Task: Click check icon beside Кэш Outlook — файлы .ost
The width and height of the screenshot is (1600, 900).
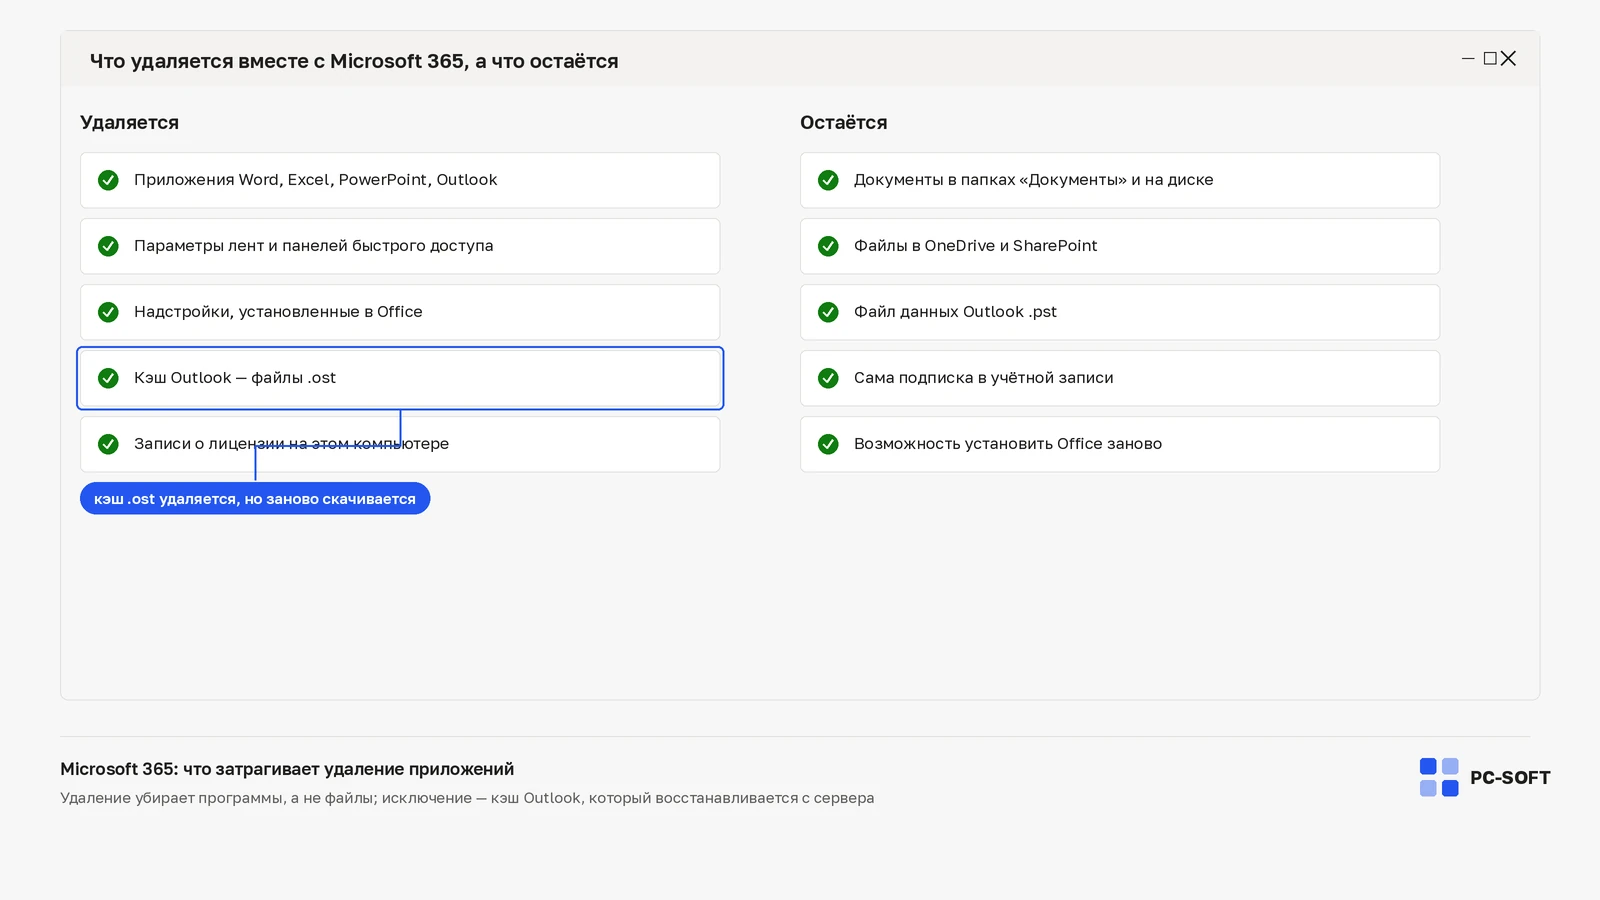Action: (x=108, y=378)
